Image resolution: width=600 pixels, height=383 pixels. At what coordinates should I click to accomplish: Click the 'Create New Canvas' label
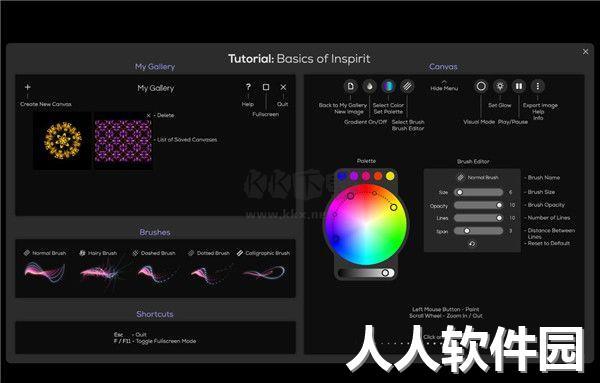[46, 104]
